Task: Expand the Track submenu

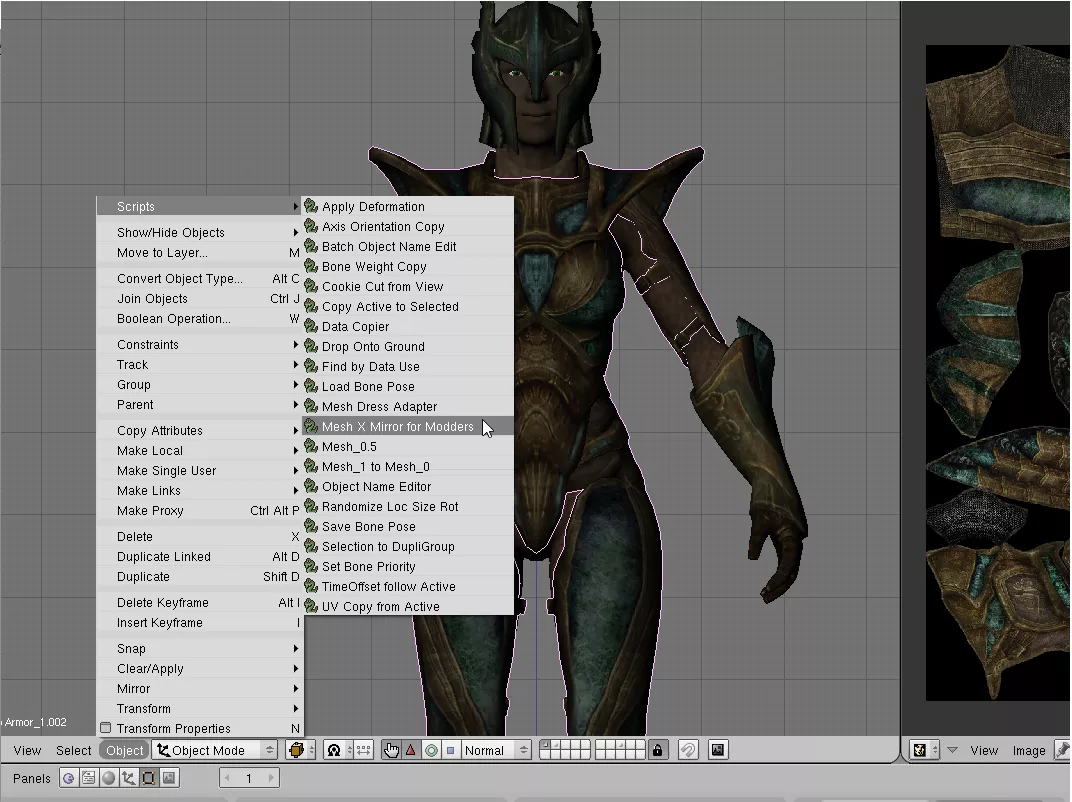Action: tap(200, 364)
